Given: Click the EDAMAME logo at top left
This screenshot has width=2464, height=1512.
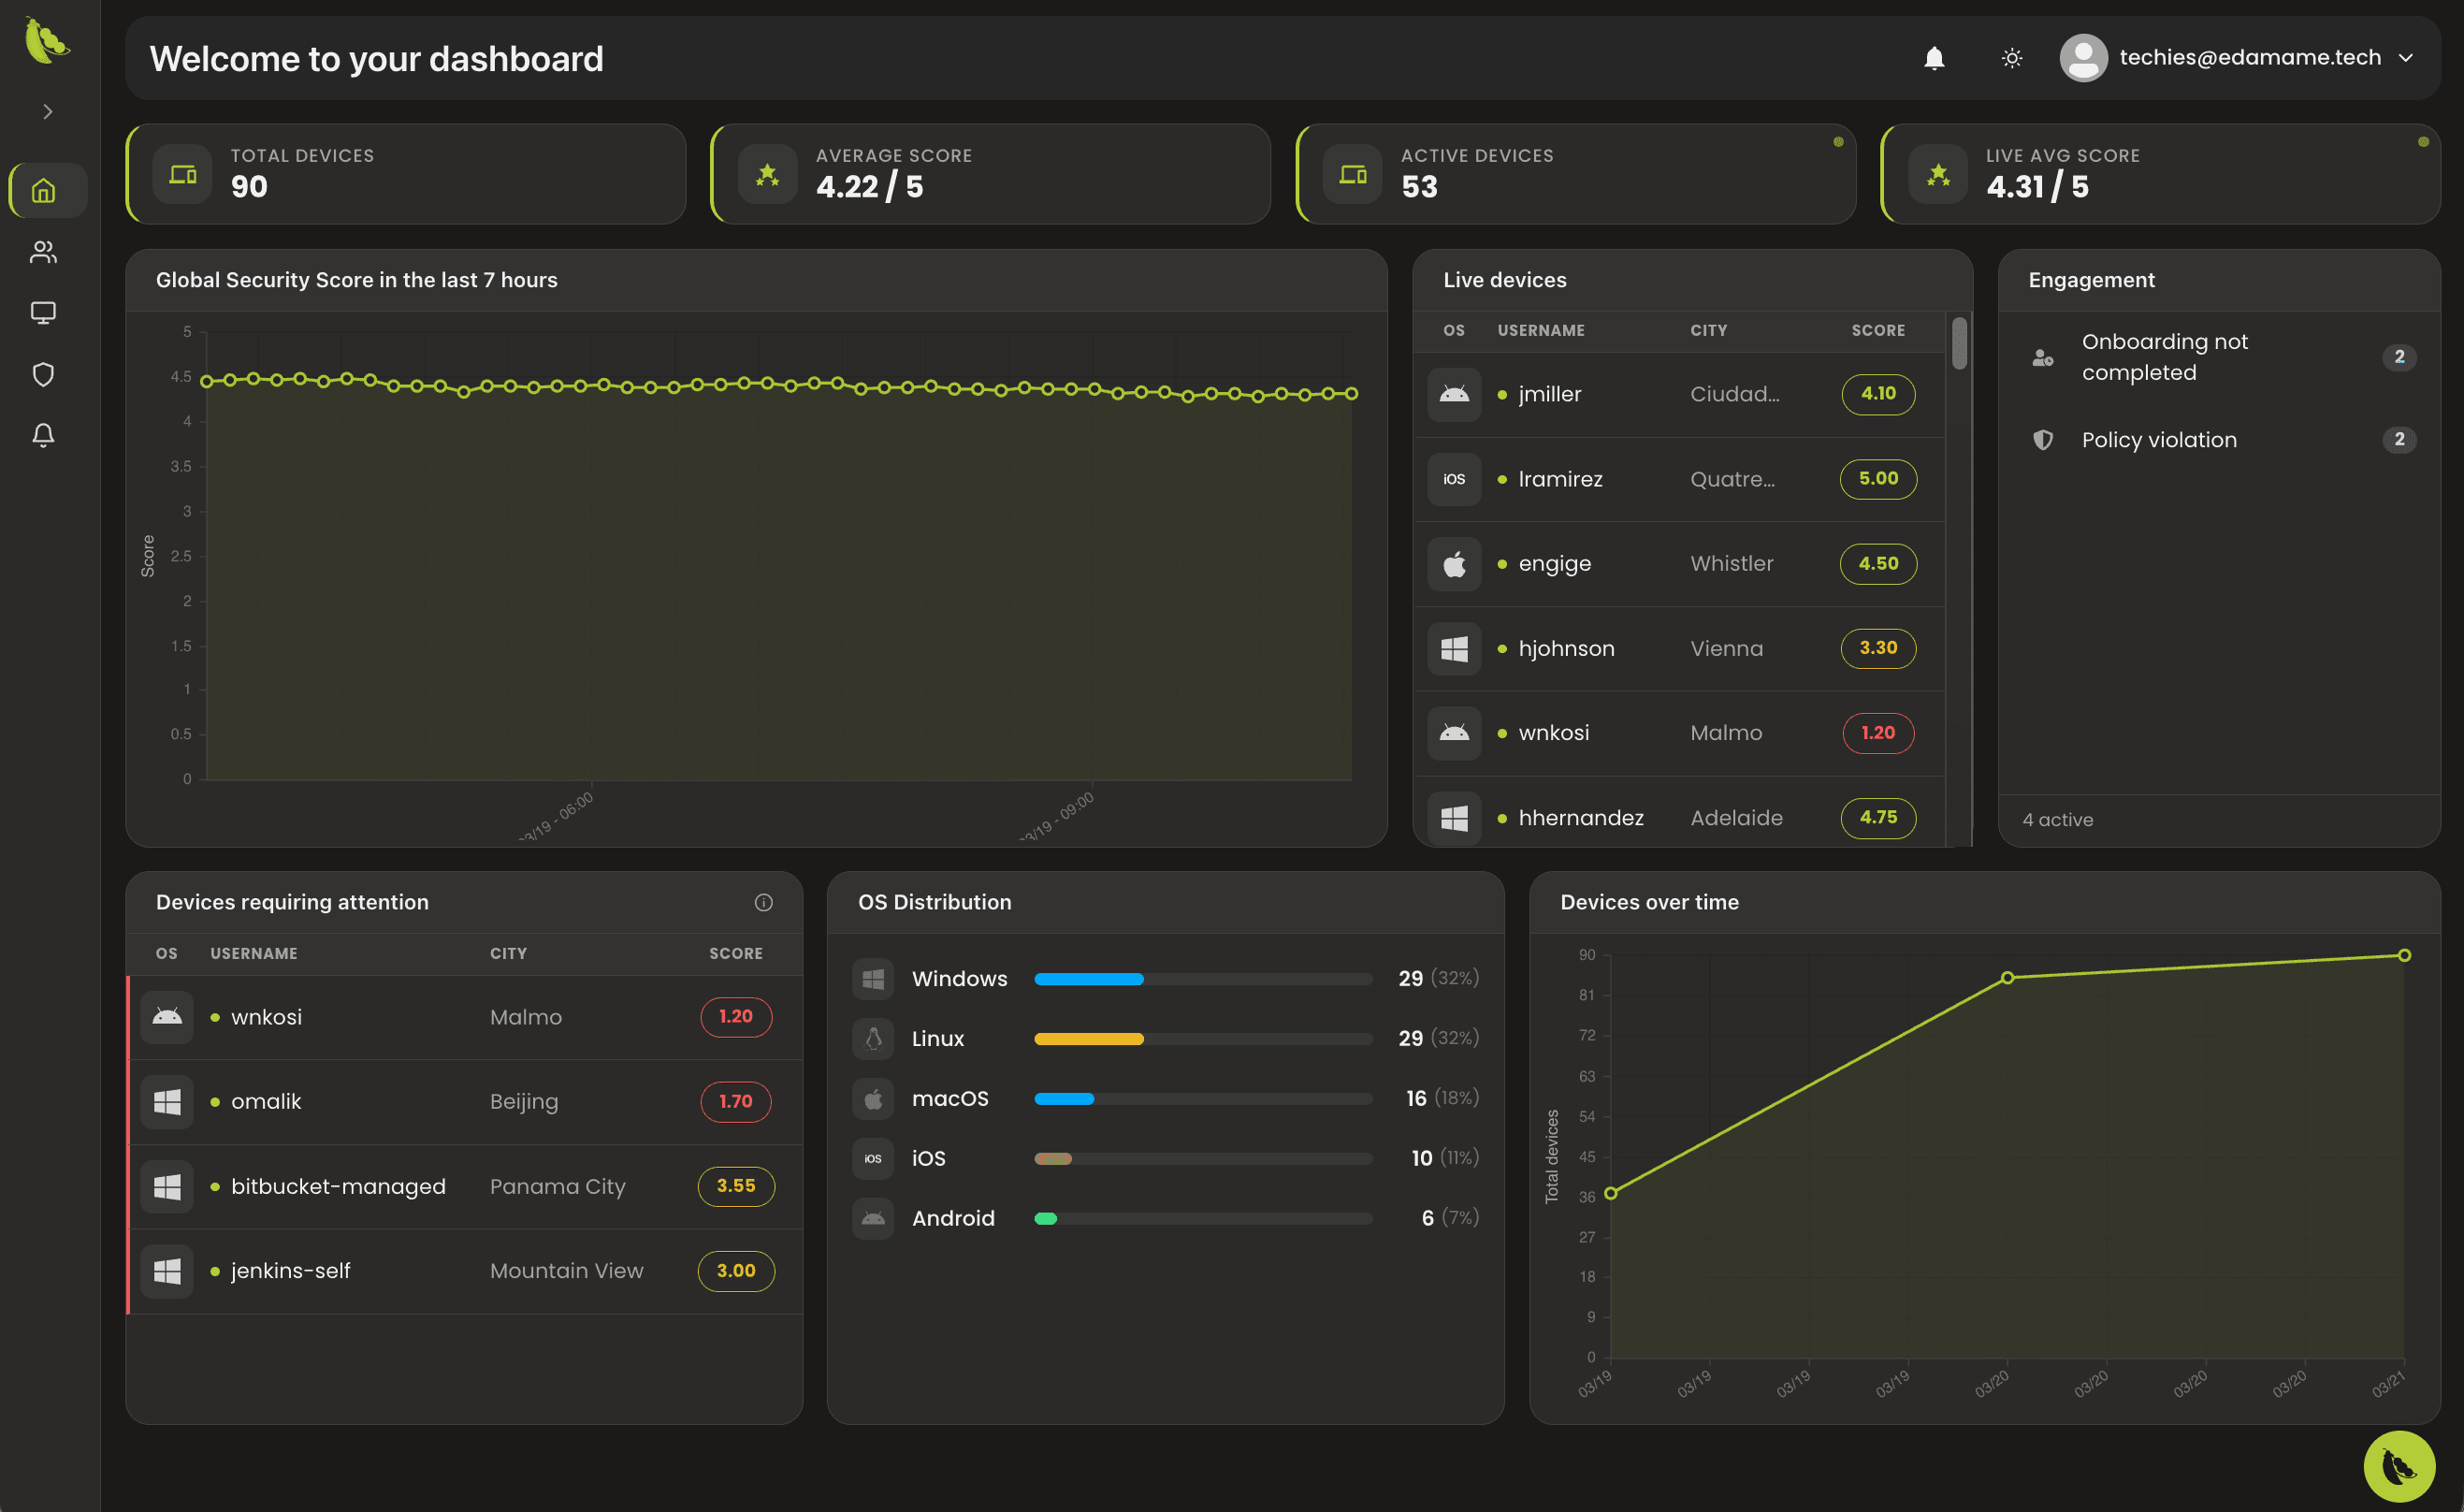Looking at the screenshot, I should (x=46, y=40).
